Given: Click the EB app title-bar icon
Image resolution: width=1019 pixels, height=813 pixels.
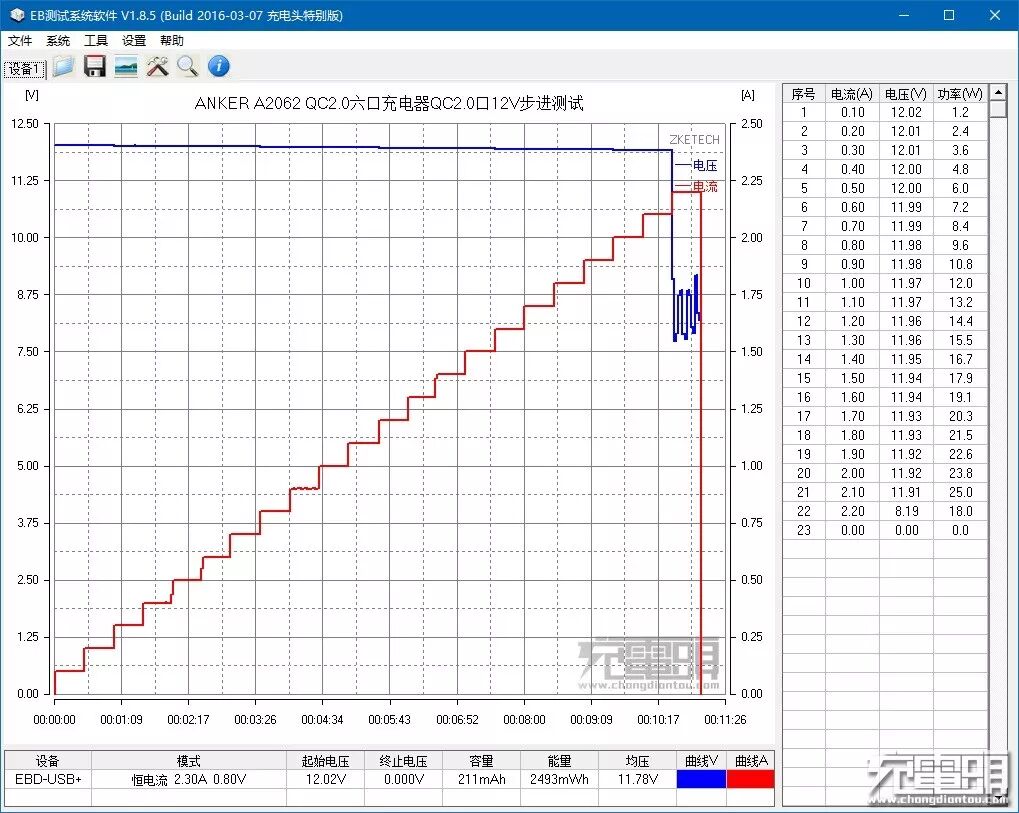Looking at the screenshot, I should click(x=17, y=15).
